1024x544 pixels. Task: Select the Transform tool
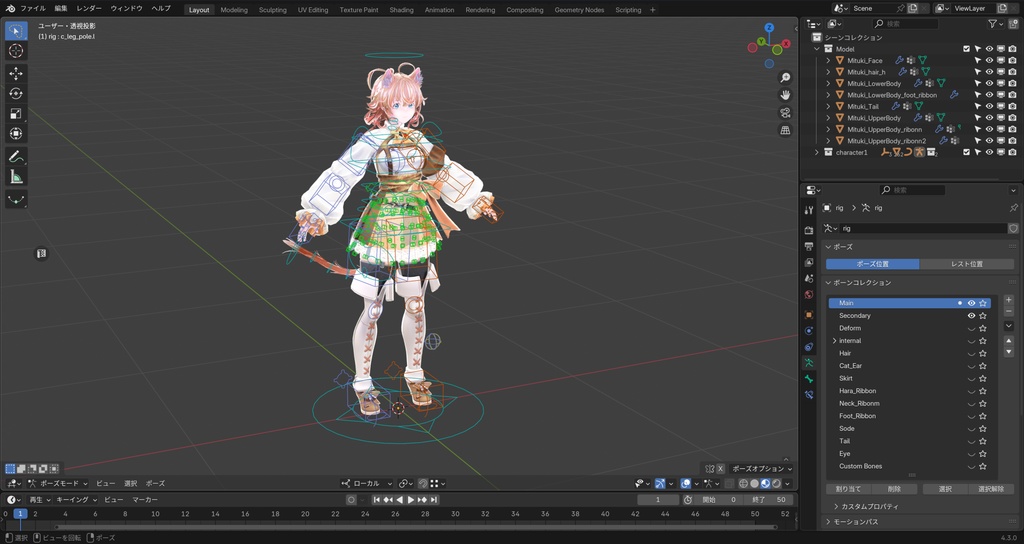coord(16,133)
